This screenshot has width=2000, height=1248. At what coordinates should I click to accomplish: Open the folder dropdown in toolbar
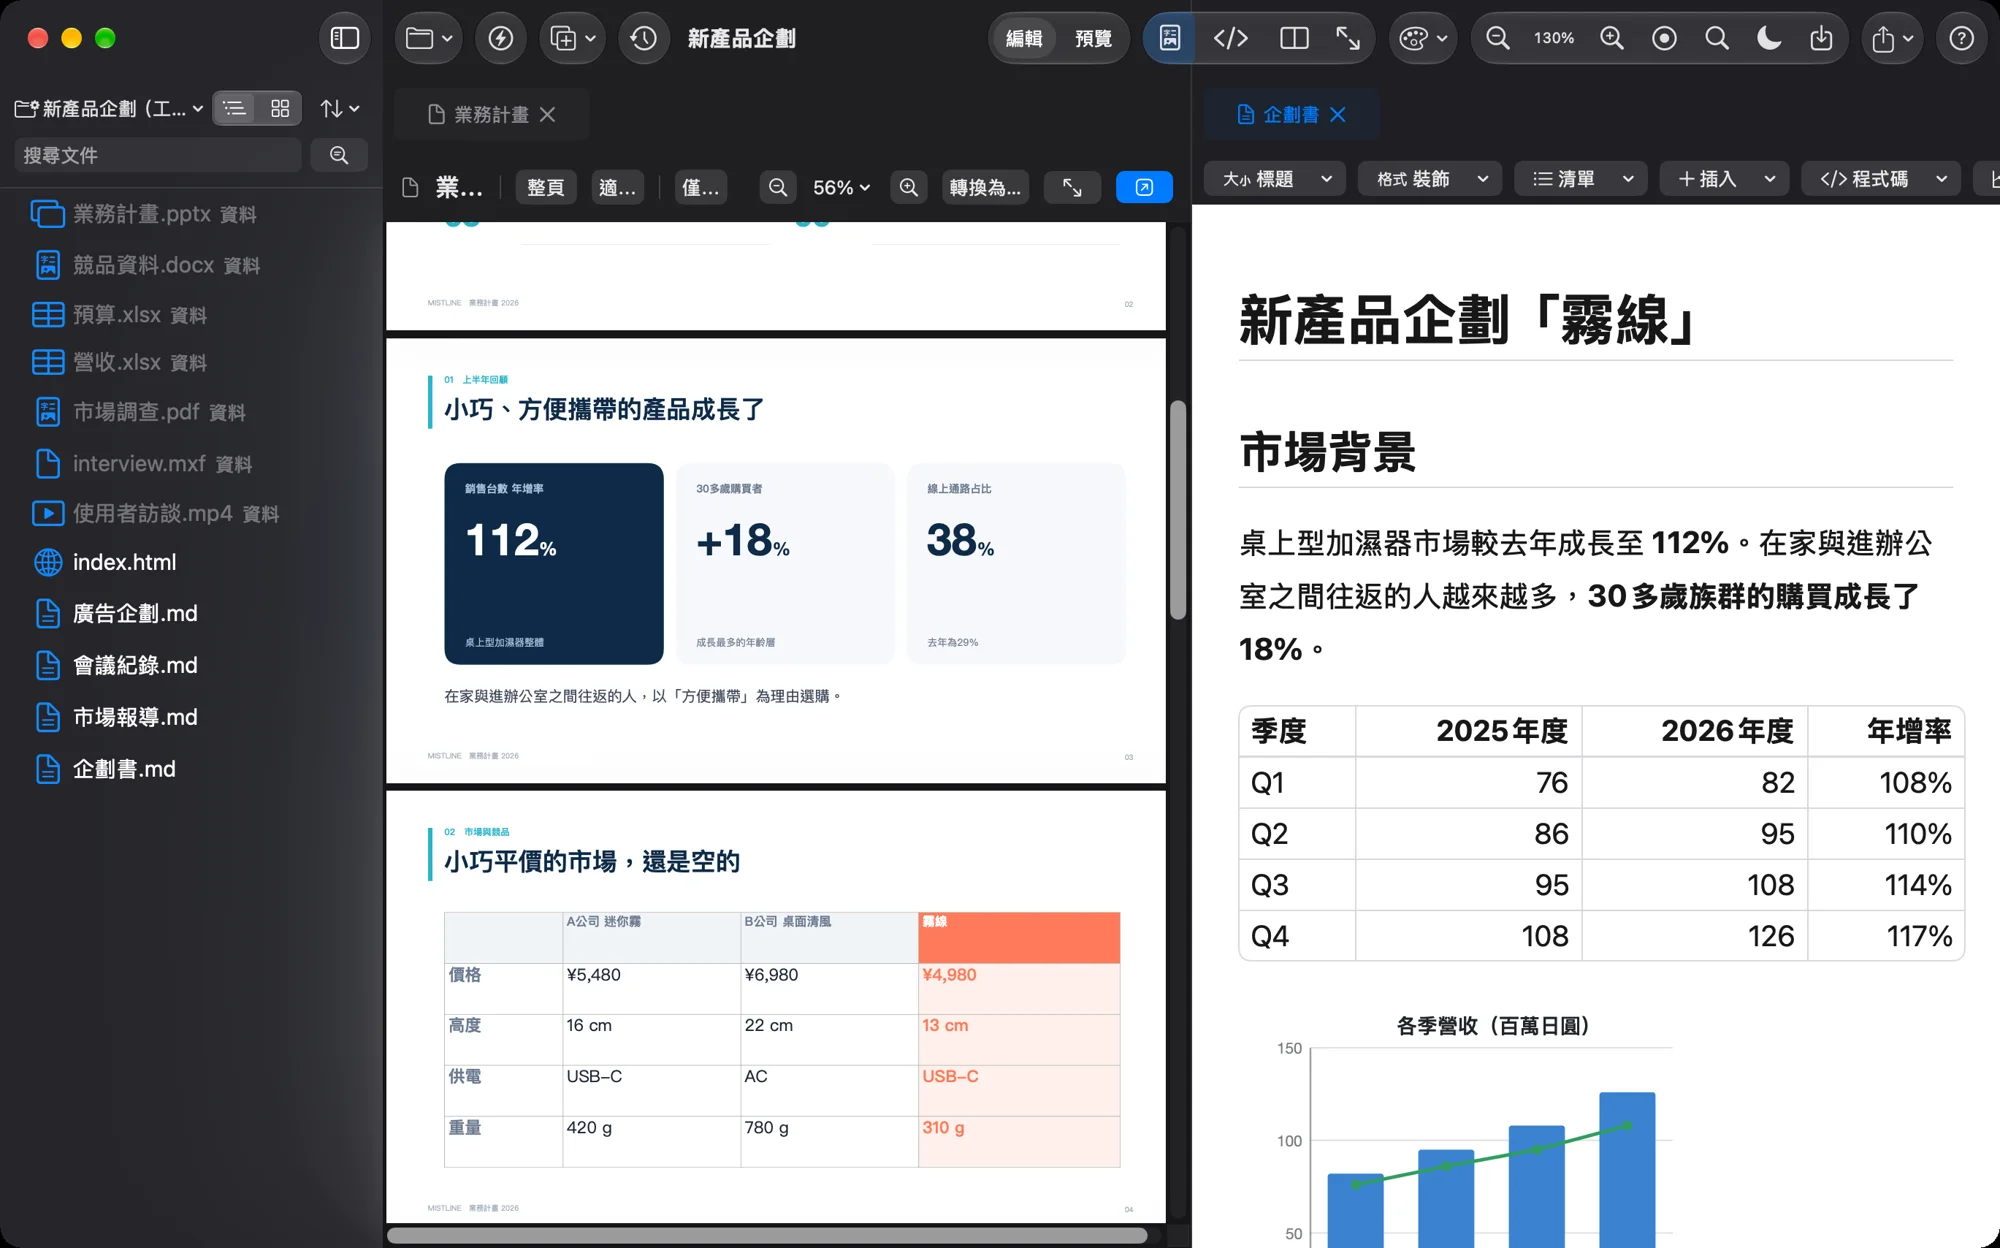[x=429, y=38]
